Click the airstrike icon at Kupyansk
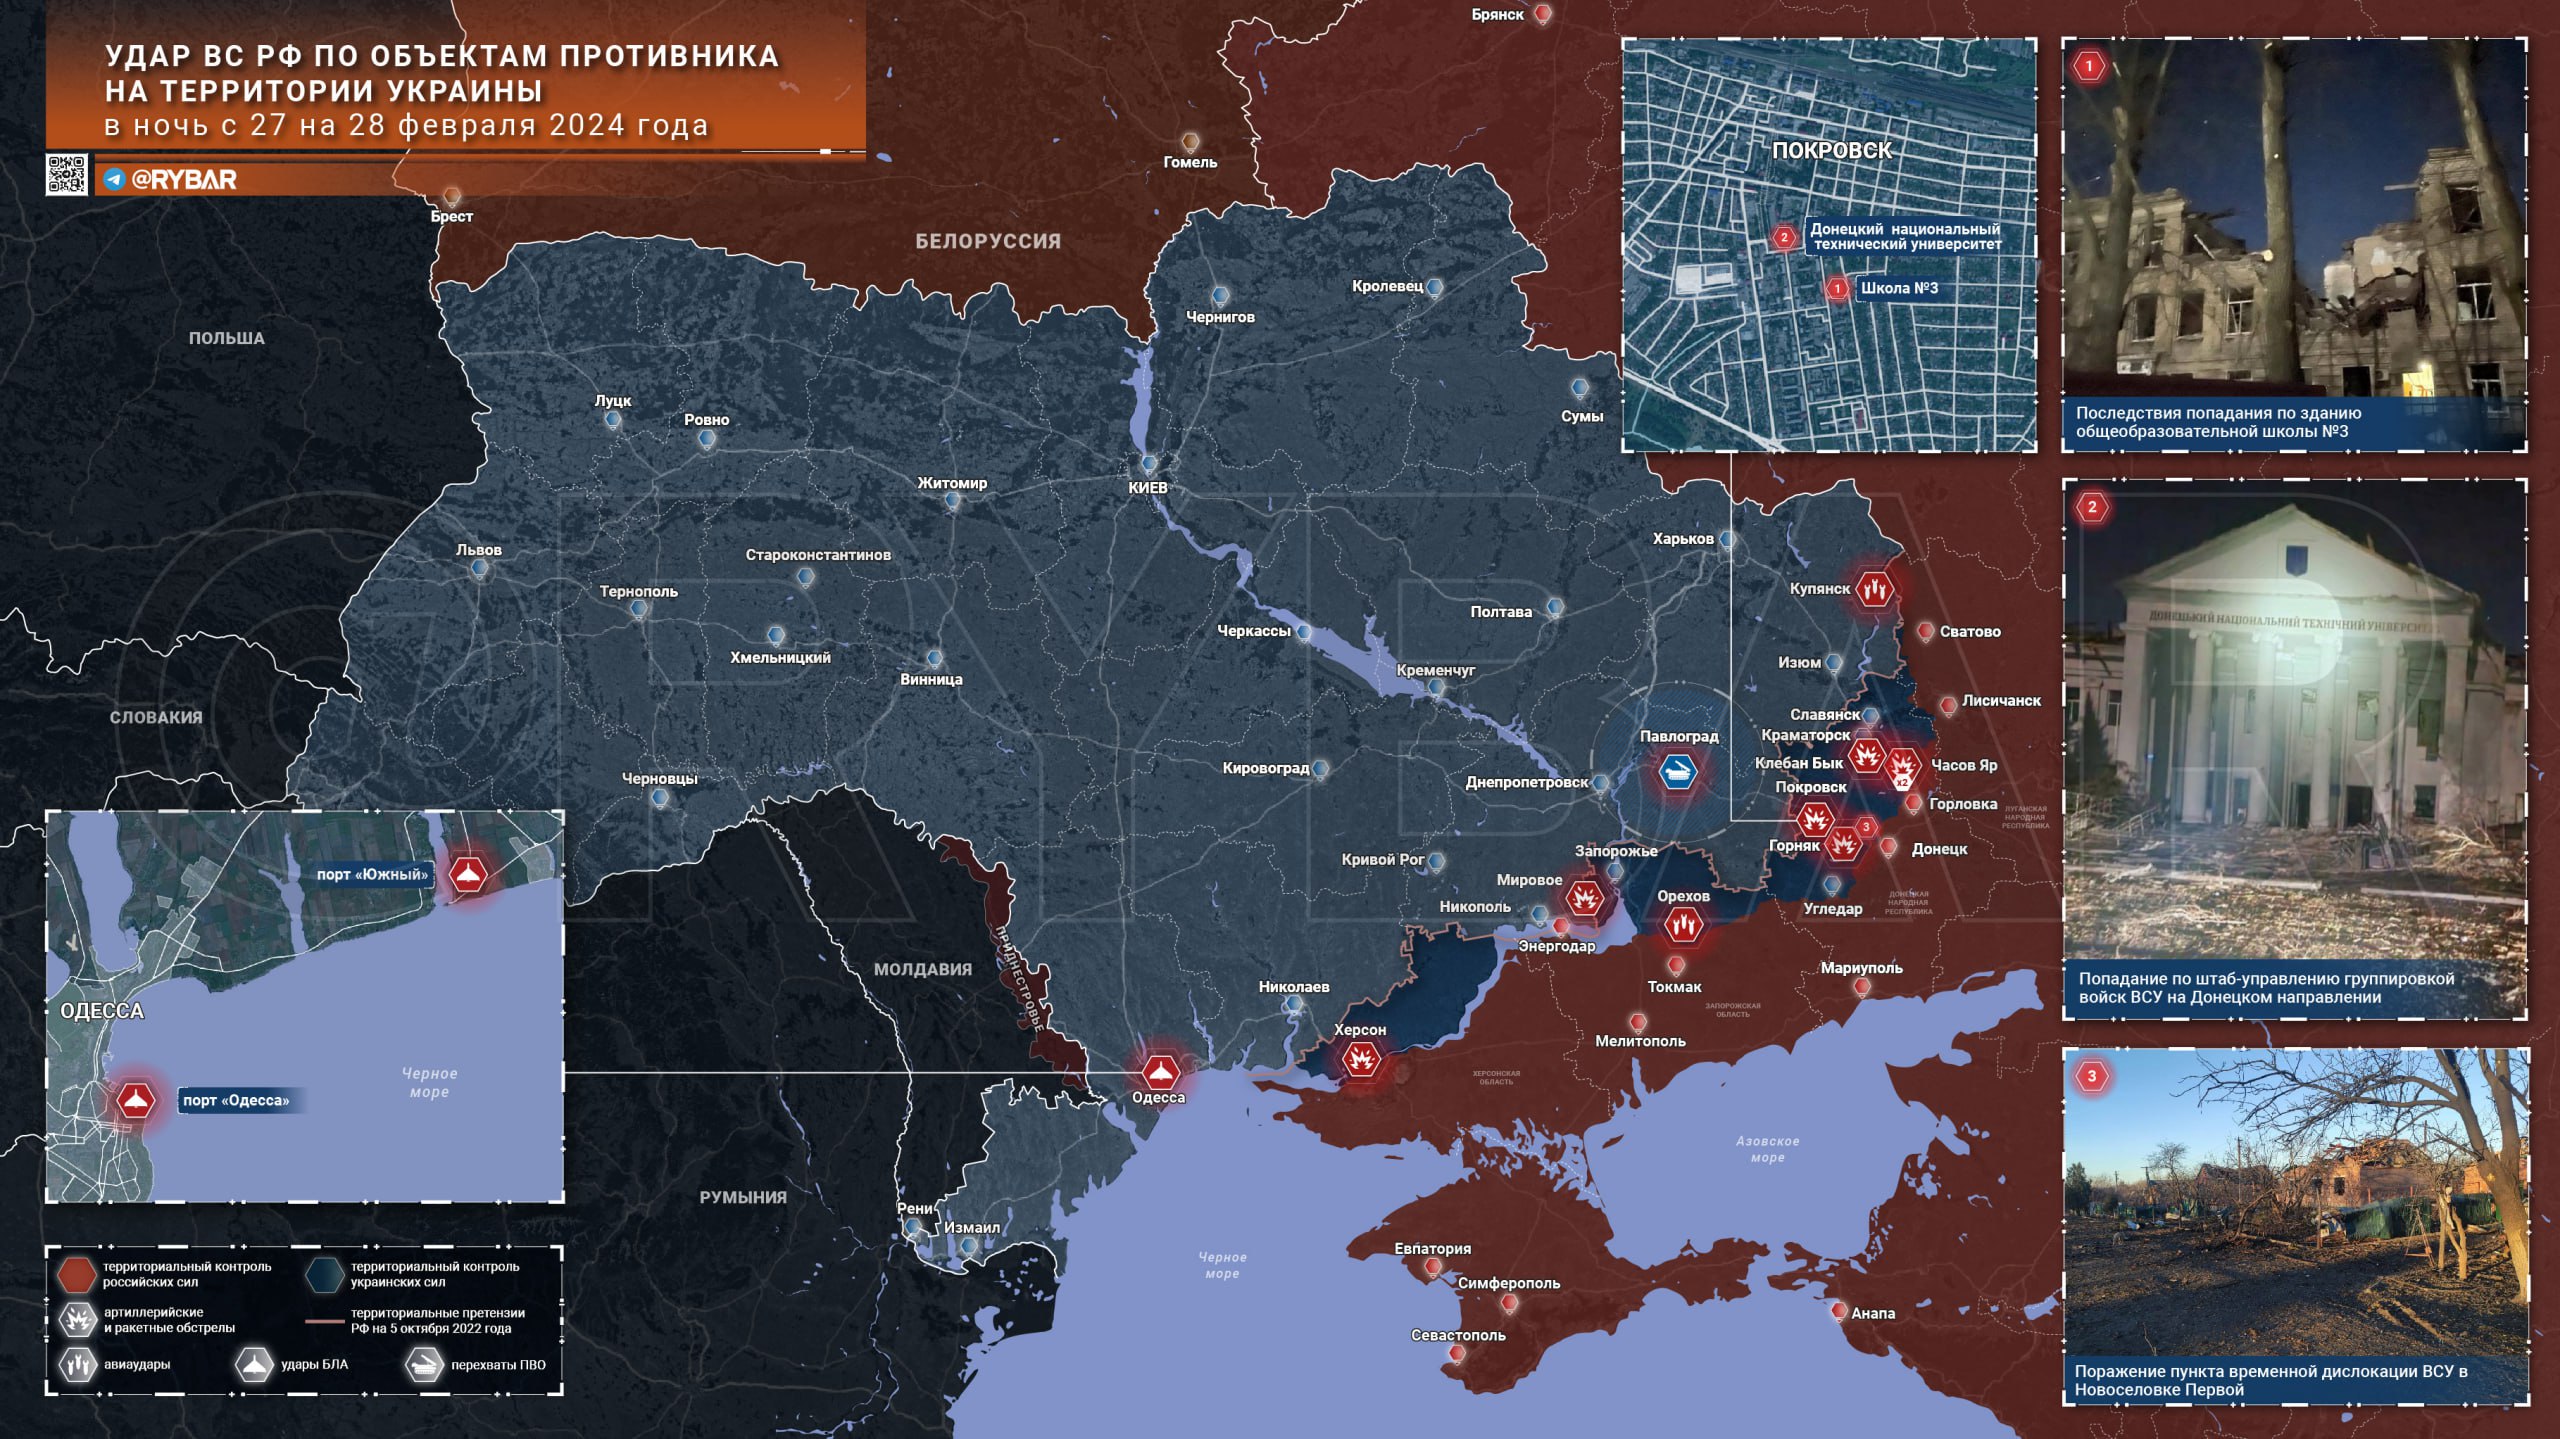The image size is (2560, 1439). pyautogui.click(x=1874, y=588)
